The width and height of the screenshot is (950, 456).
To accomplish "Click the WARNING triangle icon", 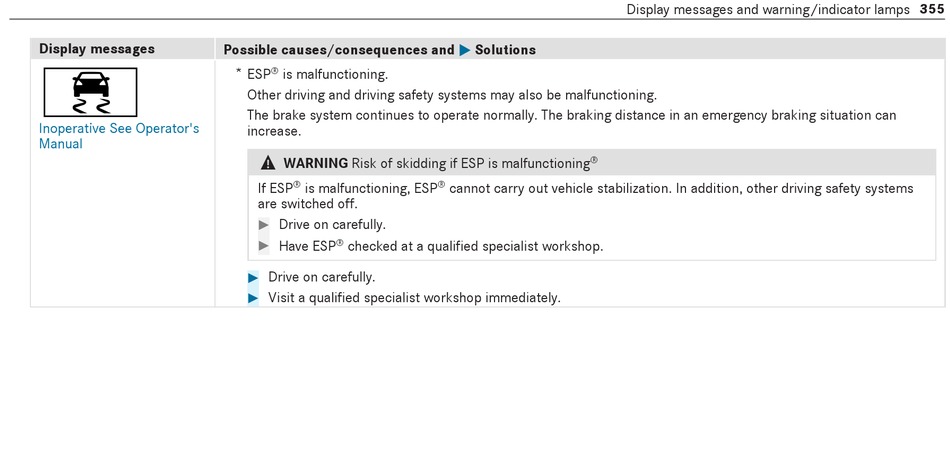I will tap(268, 163).
